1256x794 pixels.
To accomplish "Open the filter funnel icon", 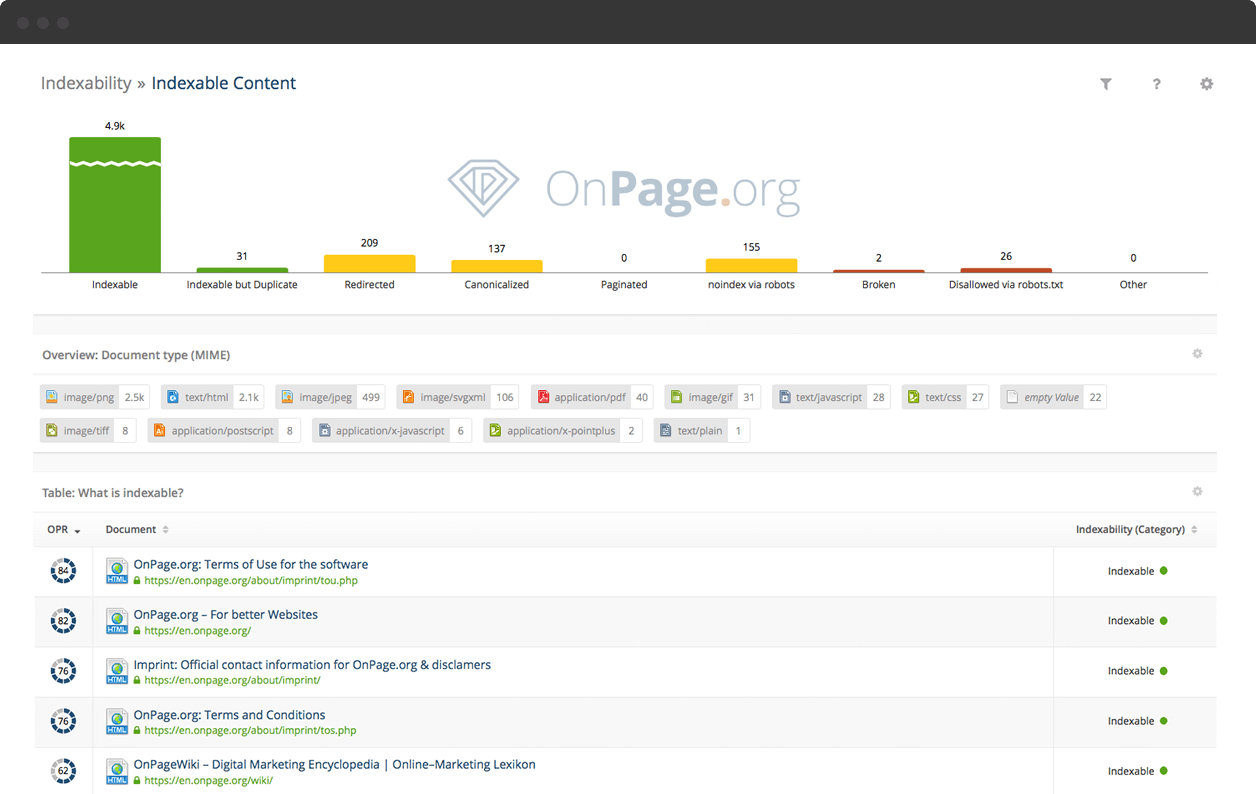I will pyautogui.click(x=1106, y=84).
